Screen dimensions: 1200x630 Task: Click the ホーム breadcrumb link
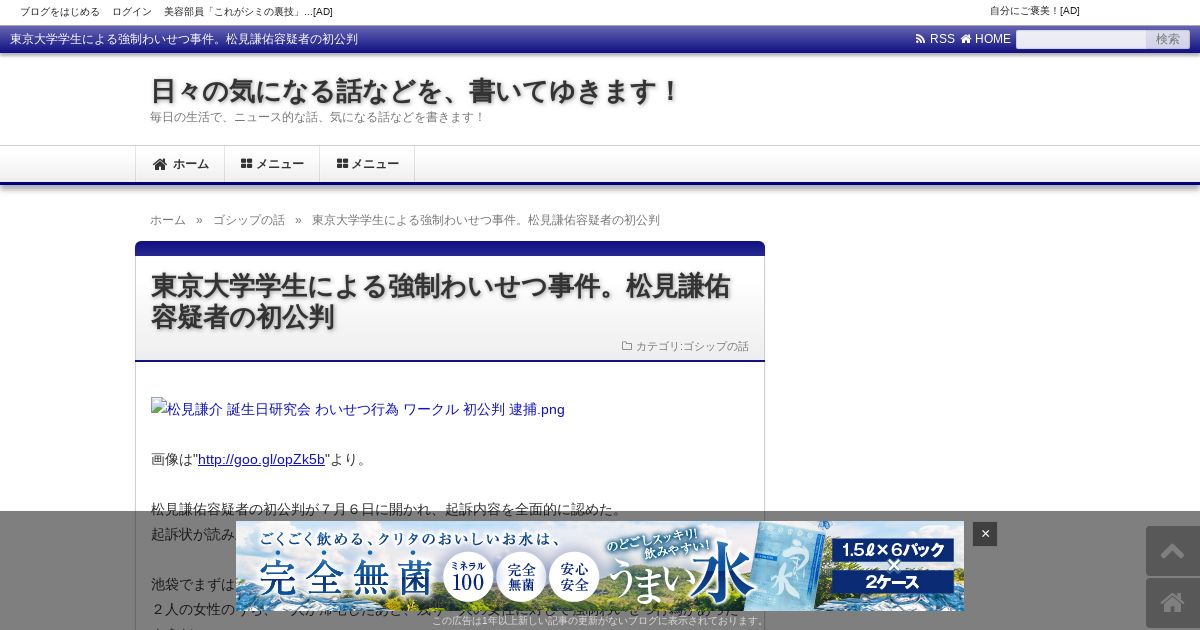coord(168,220)
